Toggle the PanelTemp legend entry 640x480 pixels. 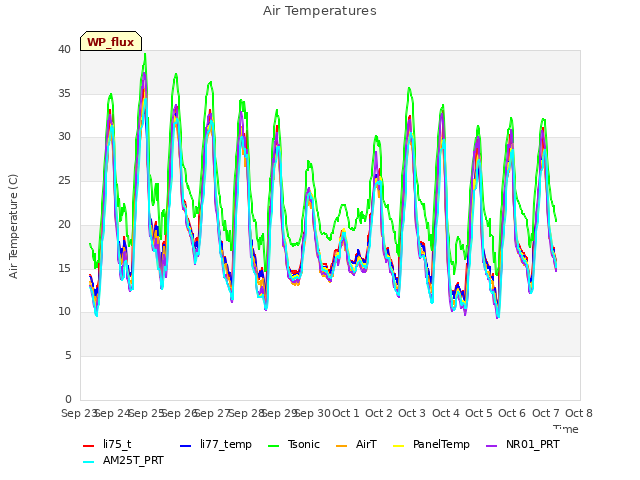pyautogui.click(x=431, y=444)
